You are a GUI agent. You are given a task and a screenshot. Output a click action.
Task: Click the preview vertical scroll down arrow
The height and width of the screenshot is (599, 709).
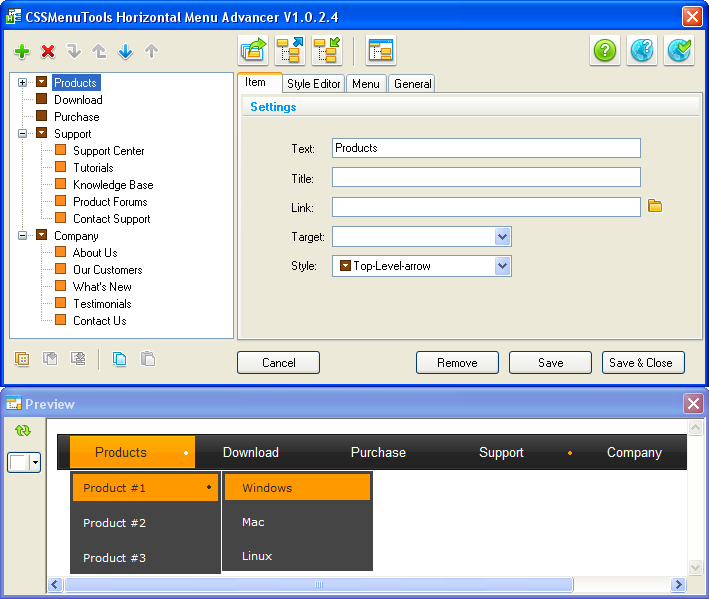click(x=695, y=567)
